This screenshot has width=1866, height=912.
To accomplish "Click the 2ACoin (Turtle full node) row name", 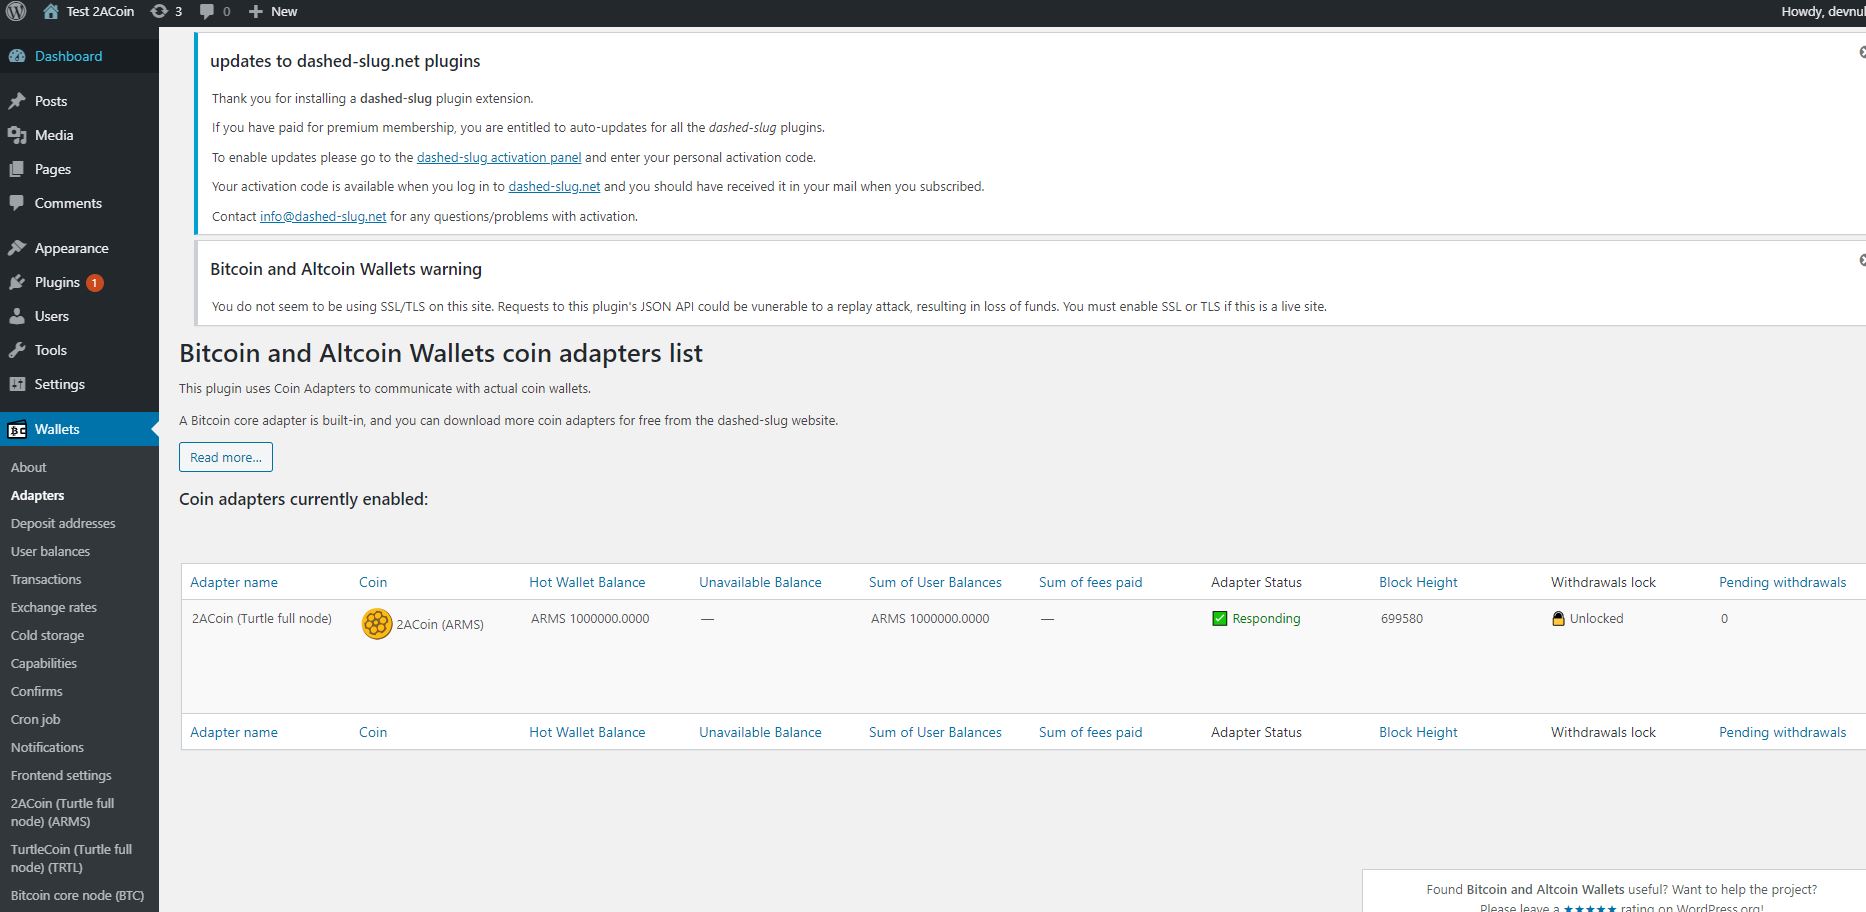I will click(x=262, y=618).
